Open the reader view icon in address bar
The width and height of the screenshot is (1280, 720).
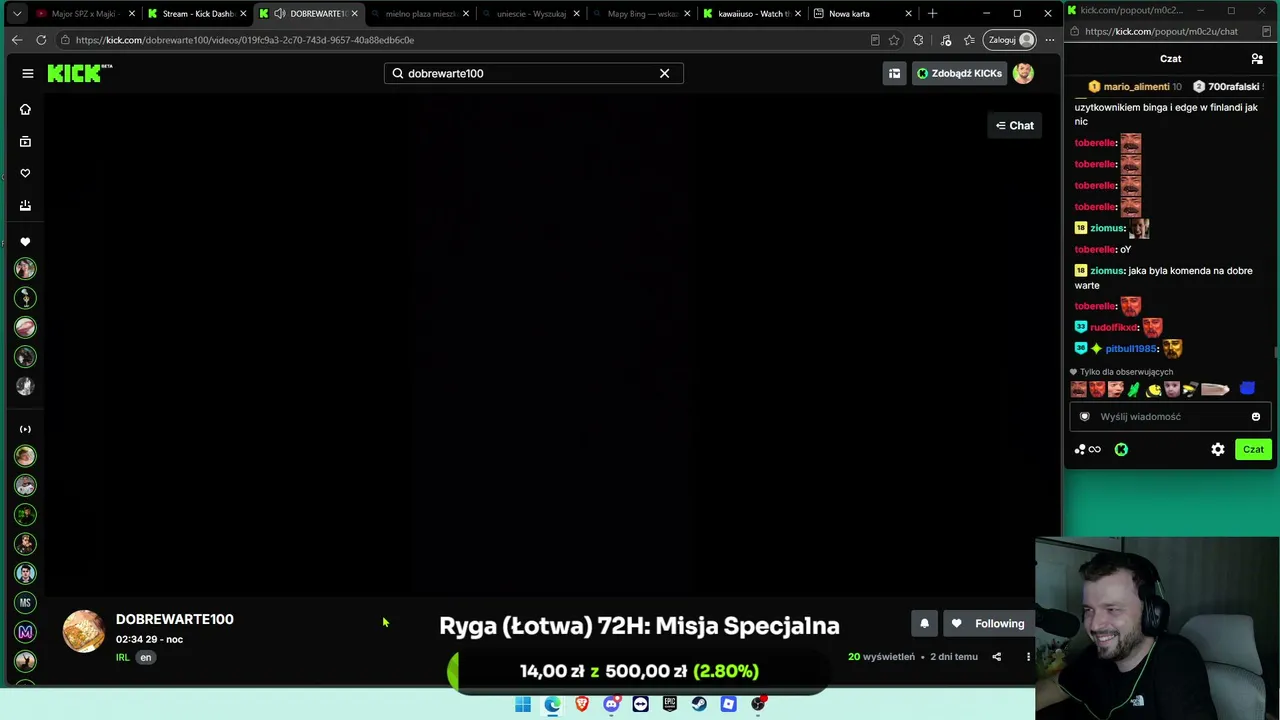(875, 40)
